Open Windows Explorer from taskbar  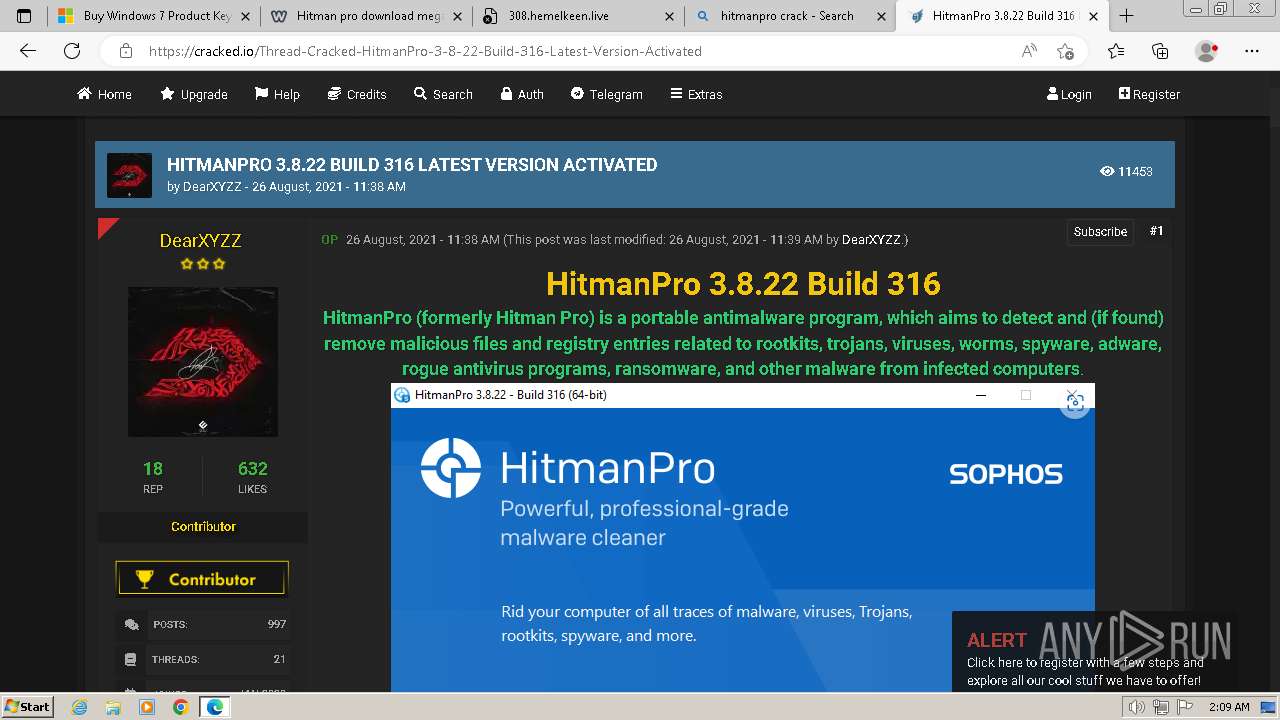[x=113, y=707]
